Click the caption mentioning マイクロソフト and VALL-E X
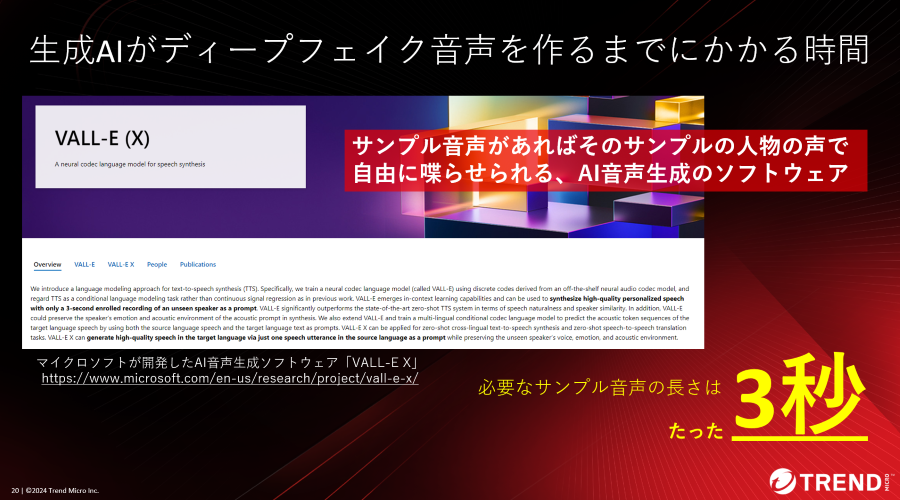900x500 pixels. coord(226,362)
